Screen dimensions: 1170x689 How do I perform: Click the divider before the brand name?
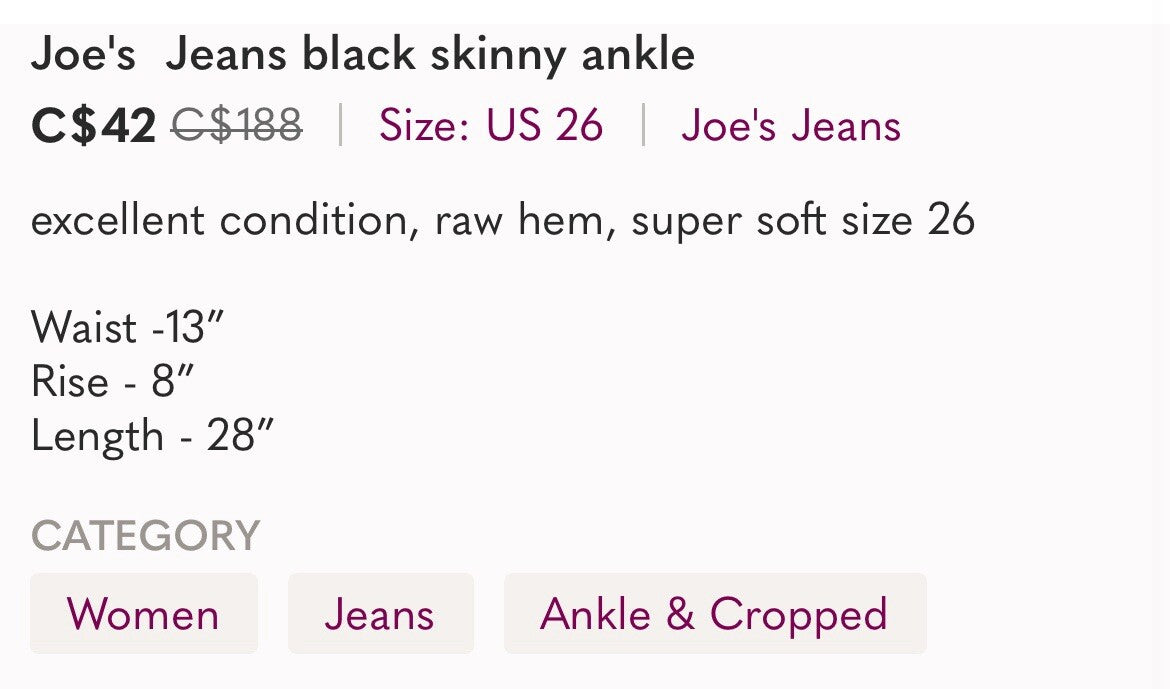point(644,125)
